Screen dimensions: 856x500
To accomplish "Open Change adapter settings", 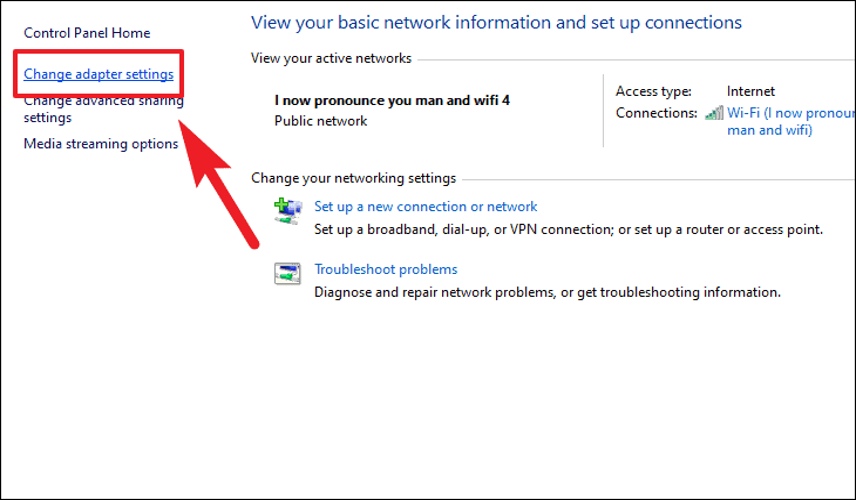I will pos(99,74).
